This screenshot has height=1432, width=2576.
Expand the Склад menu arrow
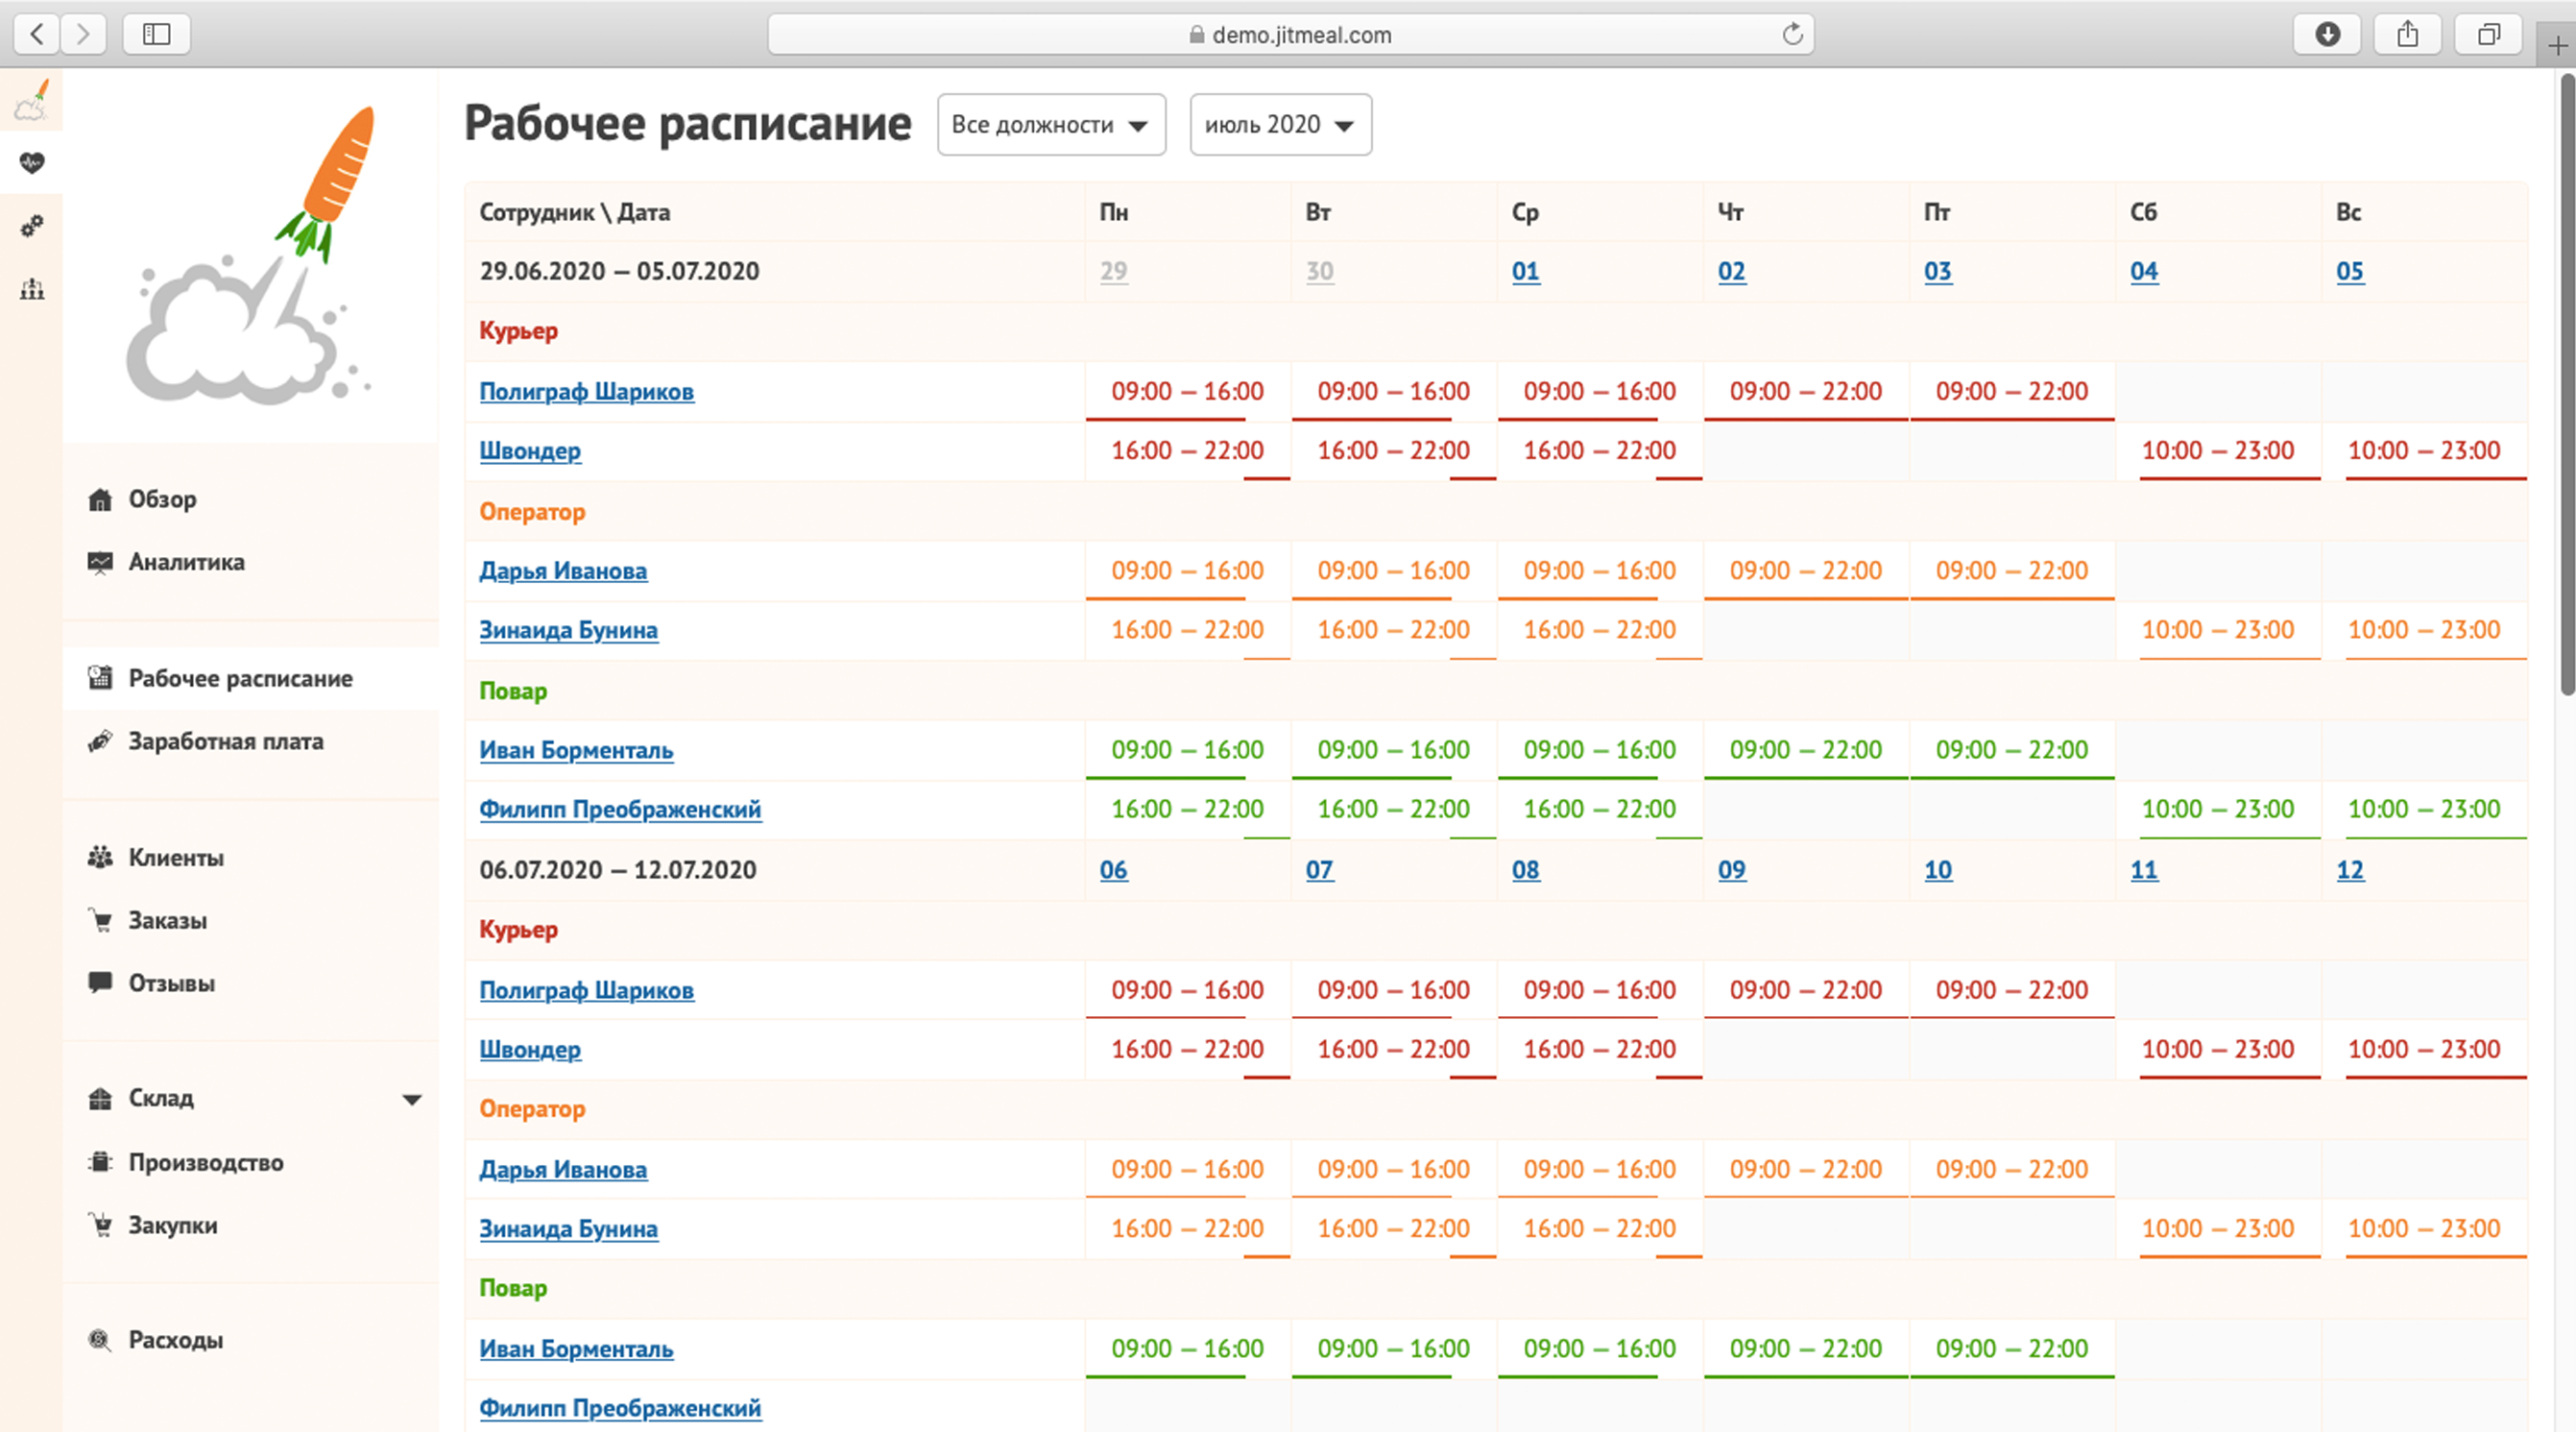click(411, 1099)
